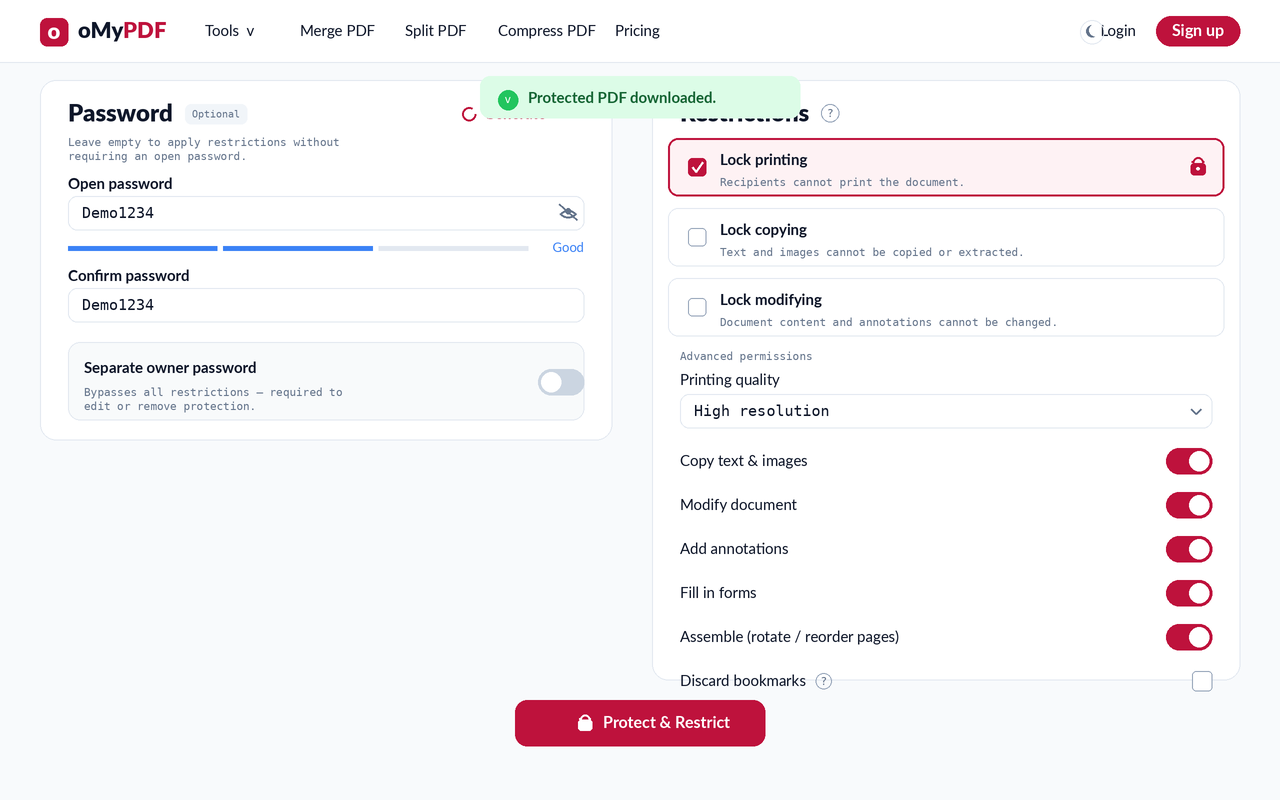1280x800 pixels.
Task: Disable the Add annotations toggle
Action: (x=1189, y=549)
